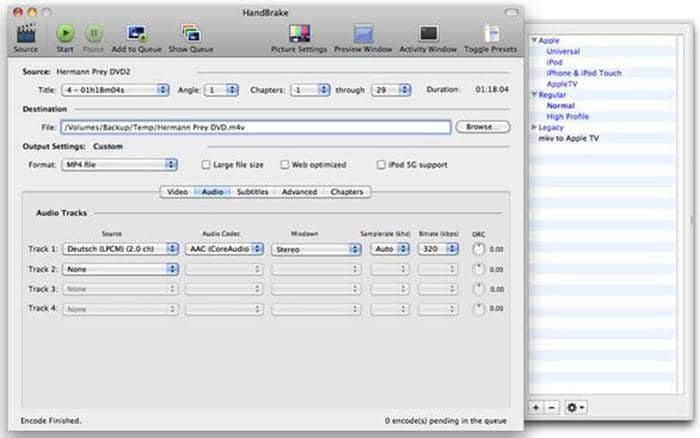Screen dimensions: 700x438
Task: Click the destination File path field
Action: 255,127
